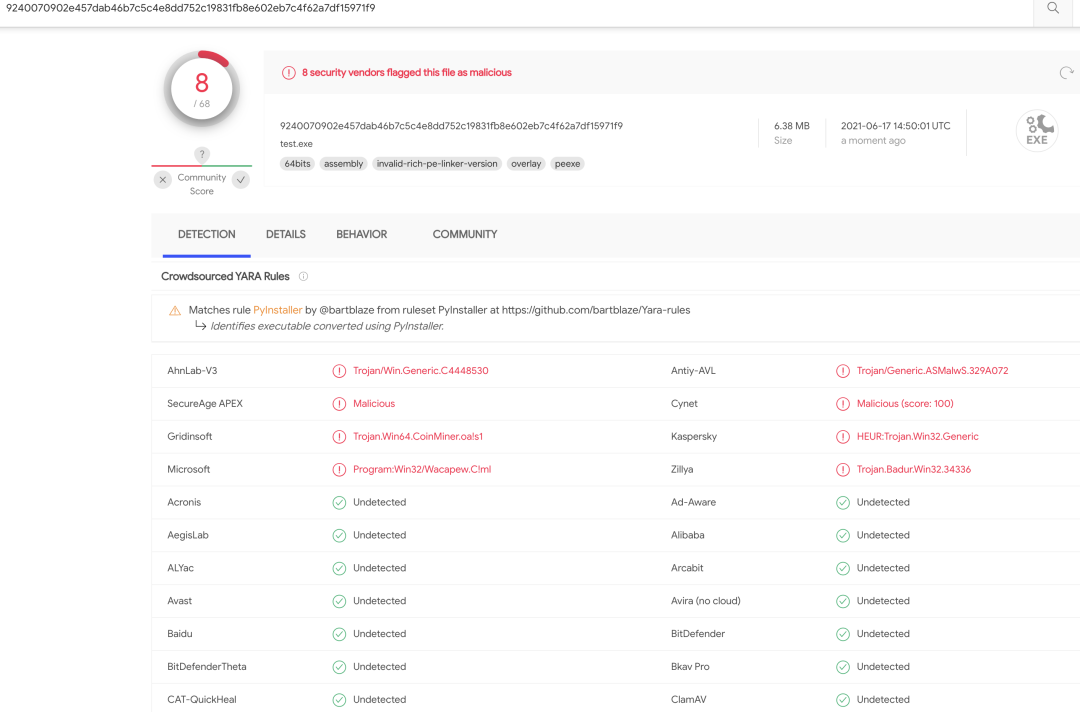Click the invalid-rich-pe-linker-version tag
The height and width of the screenshot is (712, 1080).
coord(437,164)
